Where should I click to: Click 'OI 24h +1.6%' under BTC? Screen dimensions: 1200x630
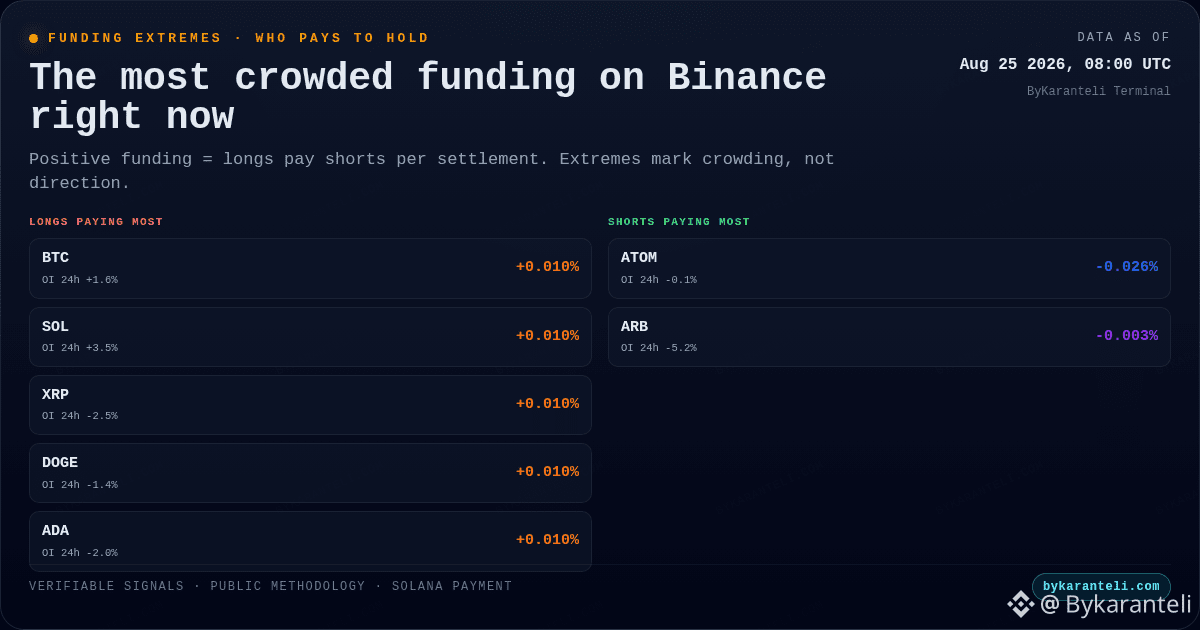tap(80, 280)
